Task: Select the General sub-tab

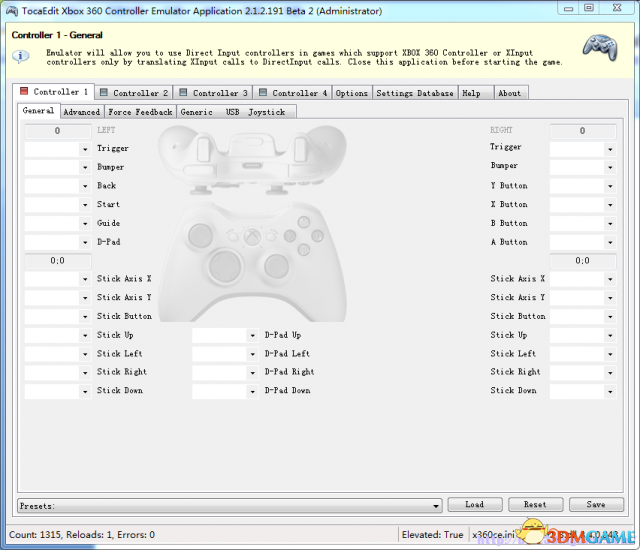Action: point(38,111)
